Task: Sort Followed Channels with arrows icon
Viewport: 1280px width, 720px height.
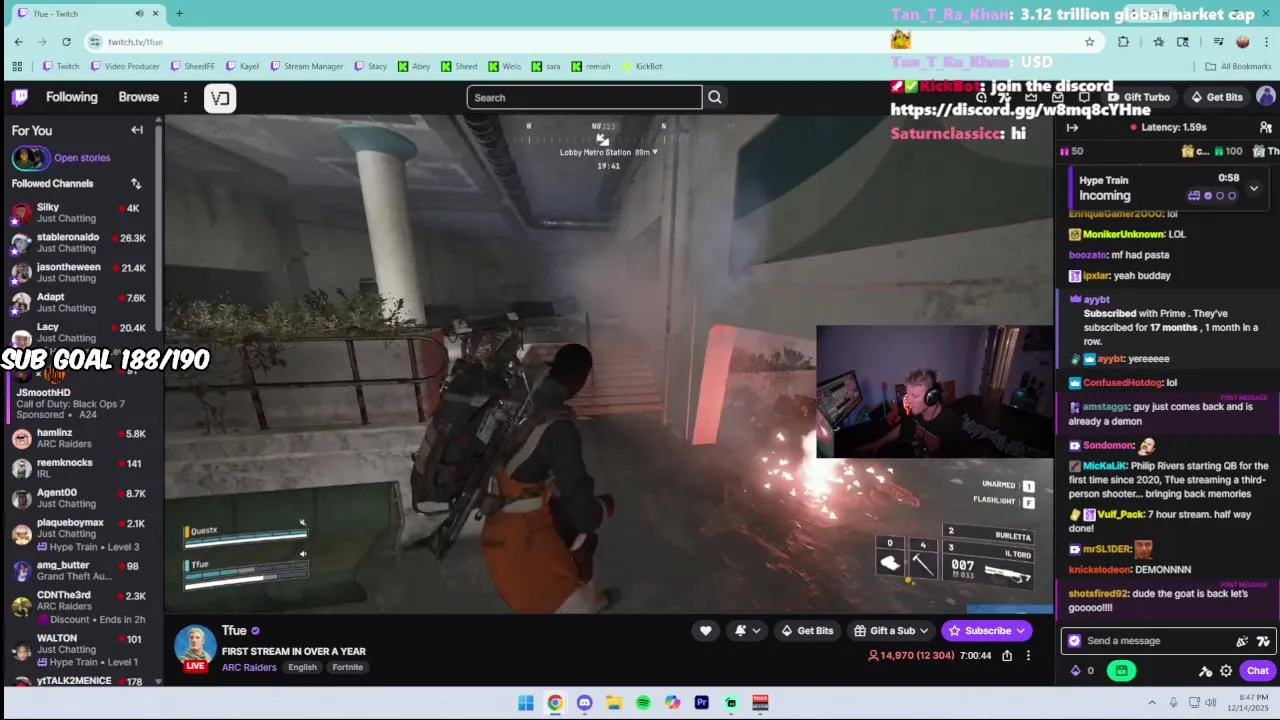Action: pos(136,184)
